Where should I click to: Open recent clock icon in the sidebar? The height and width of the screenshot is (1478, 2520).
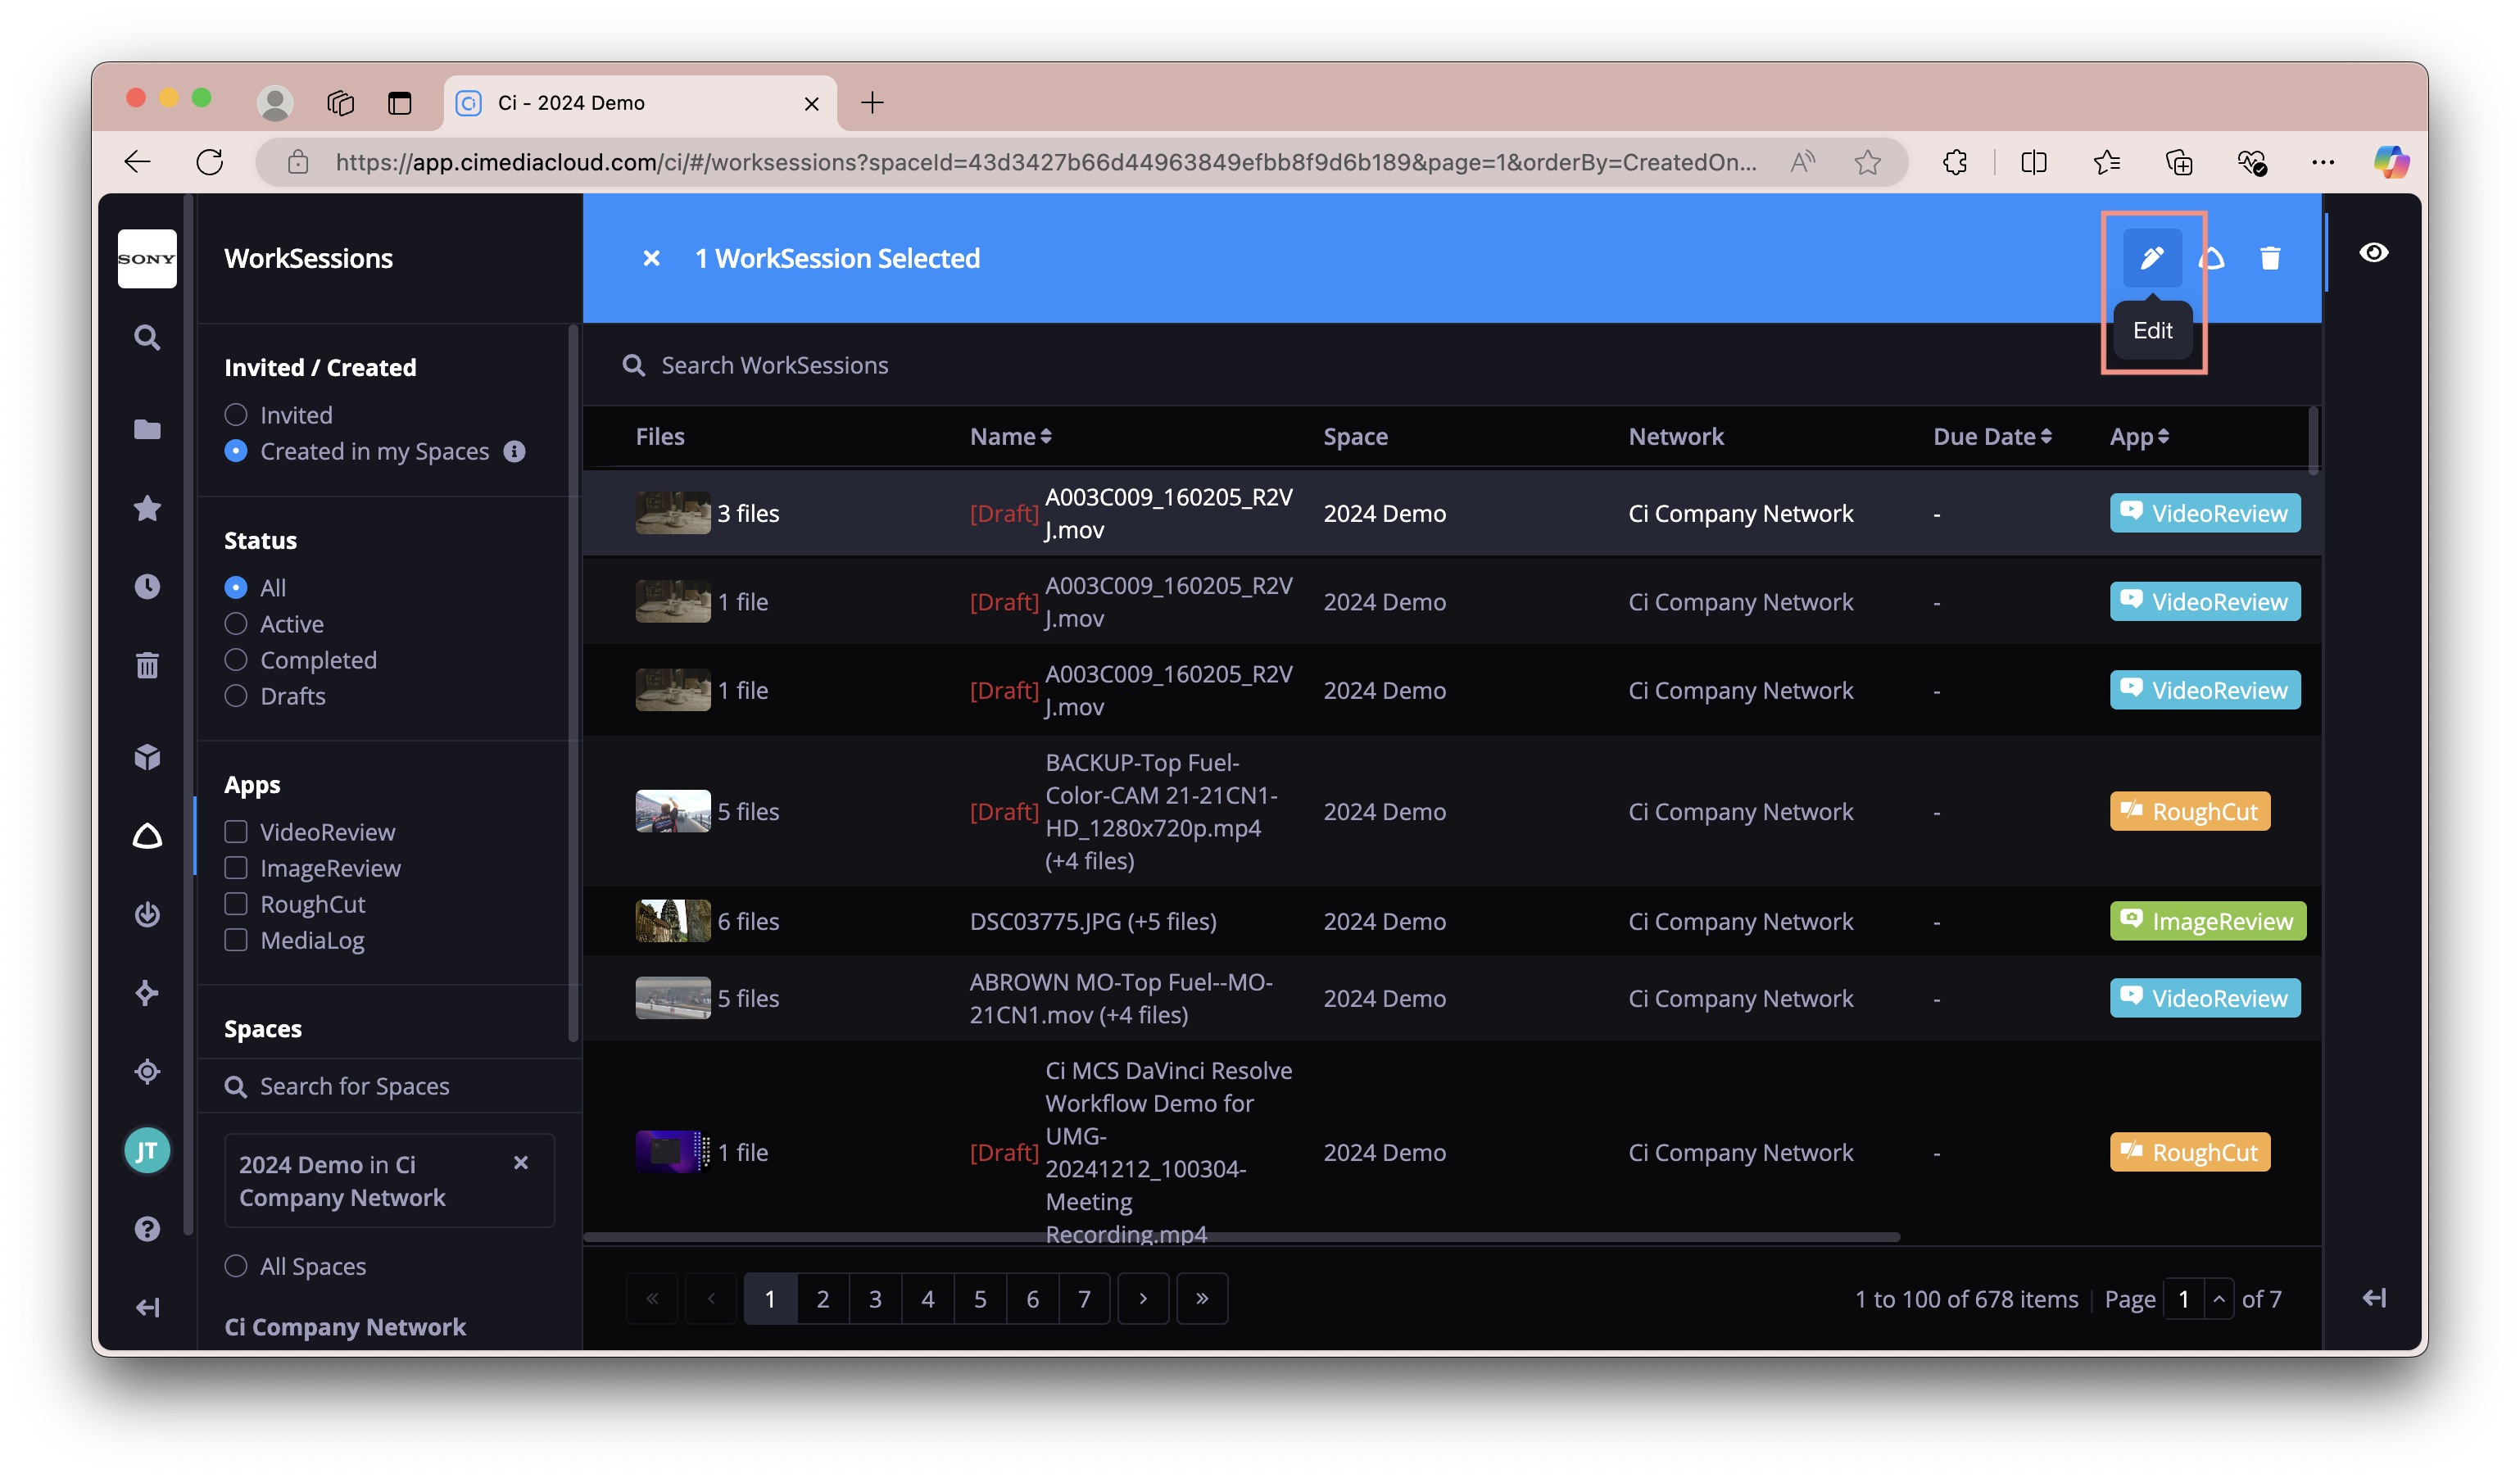coord(147,586)
